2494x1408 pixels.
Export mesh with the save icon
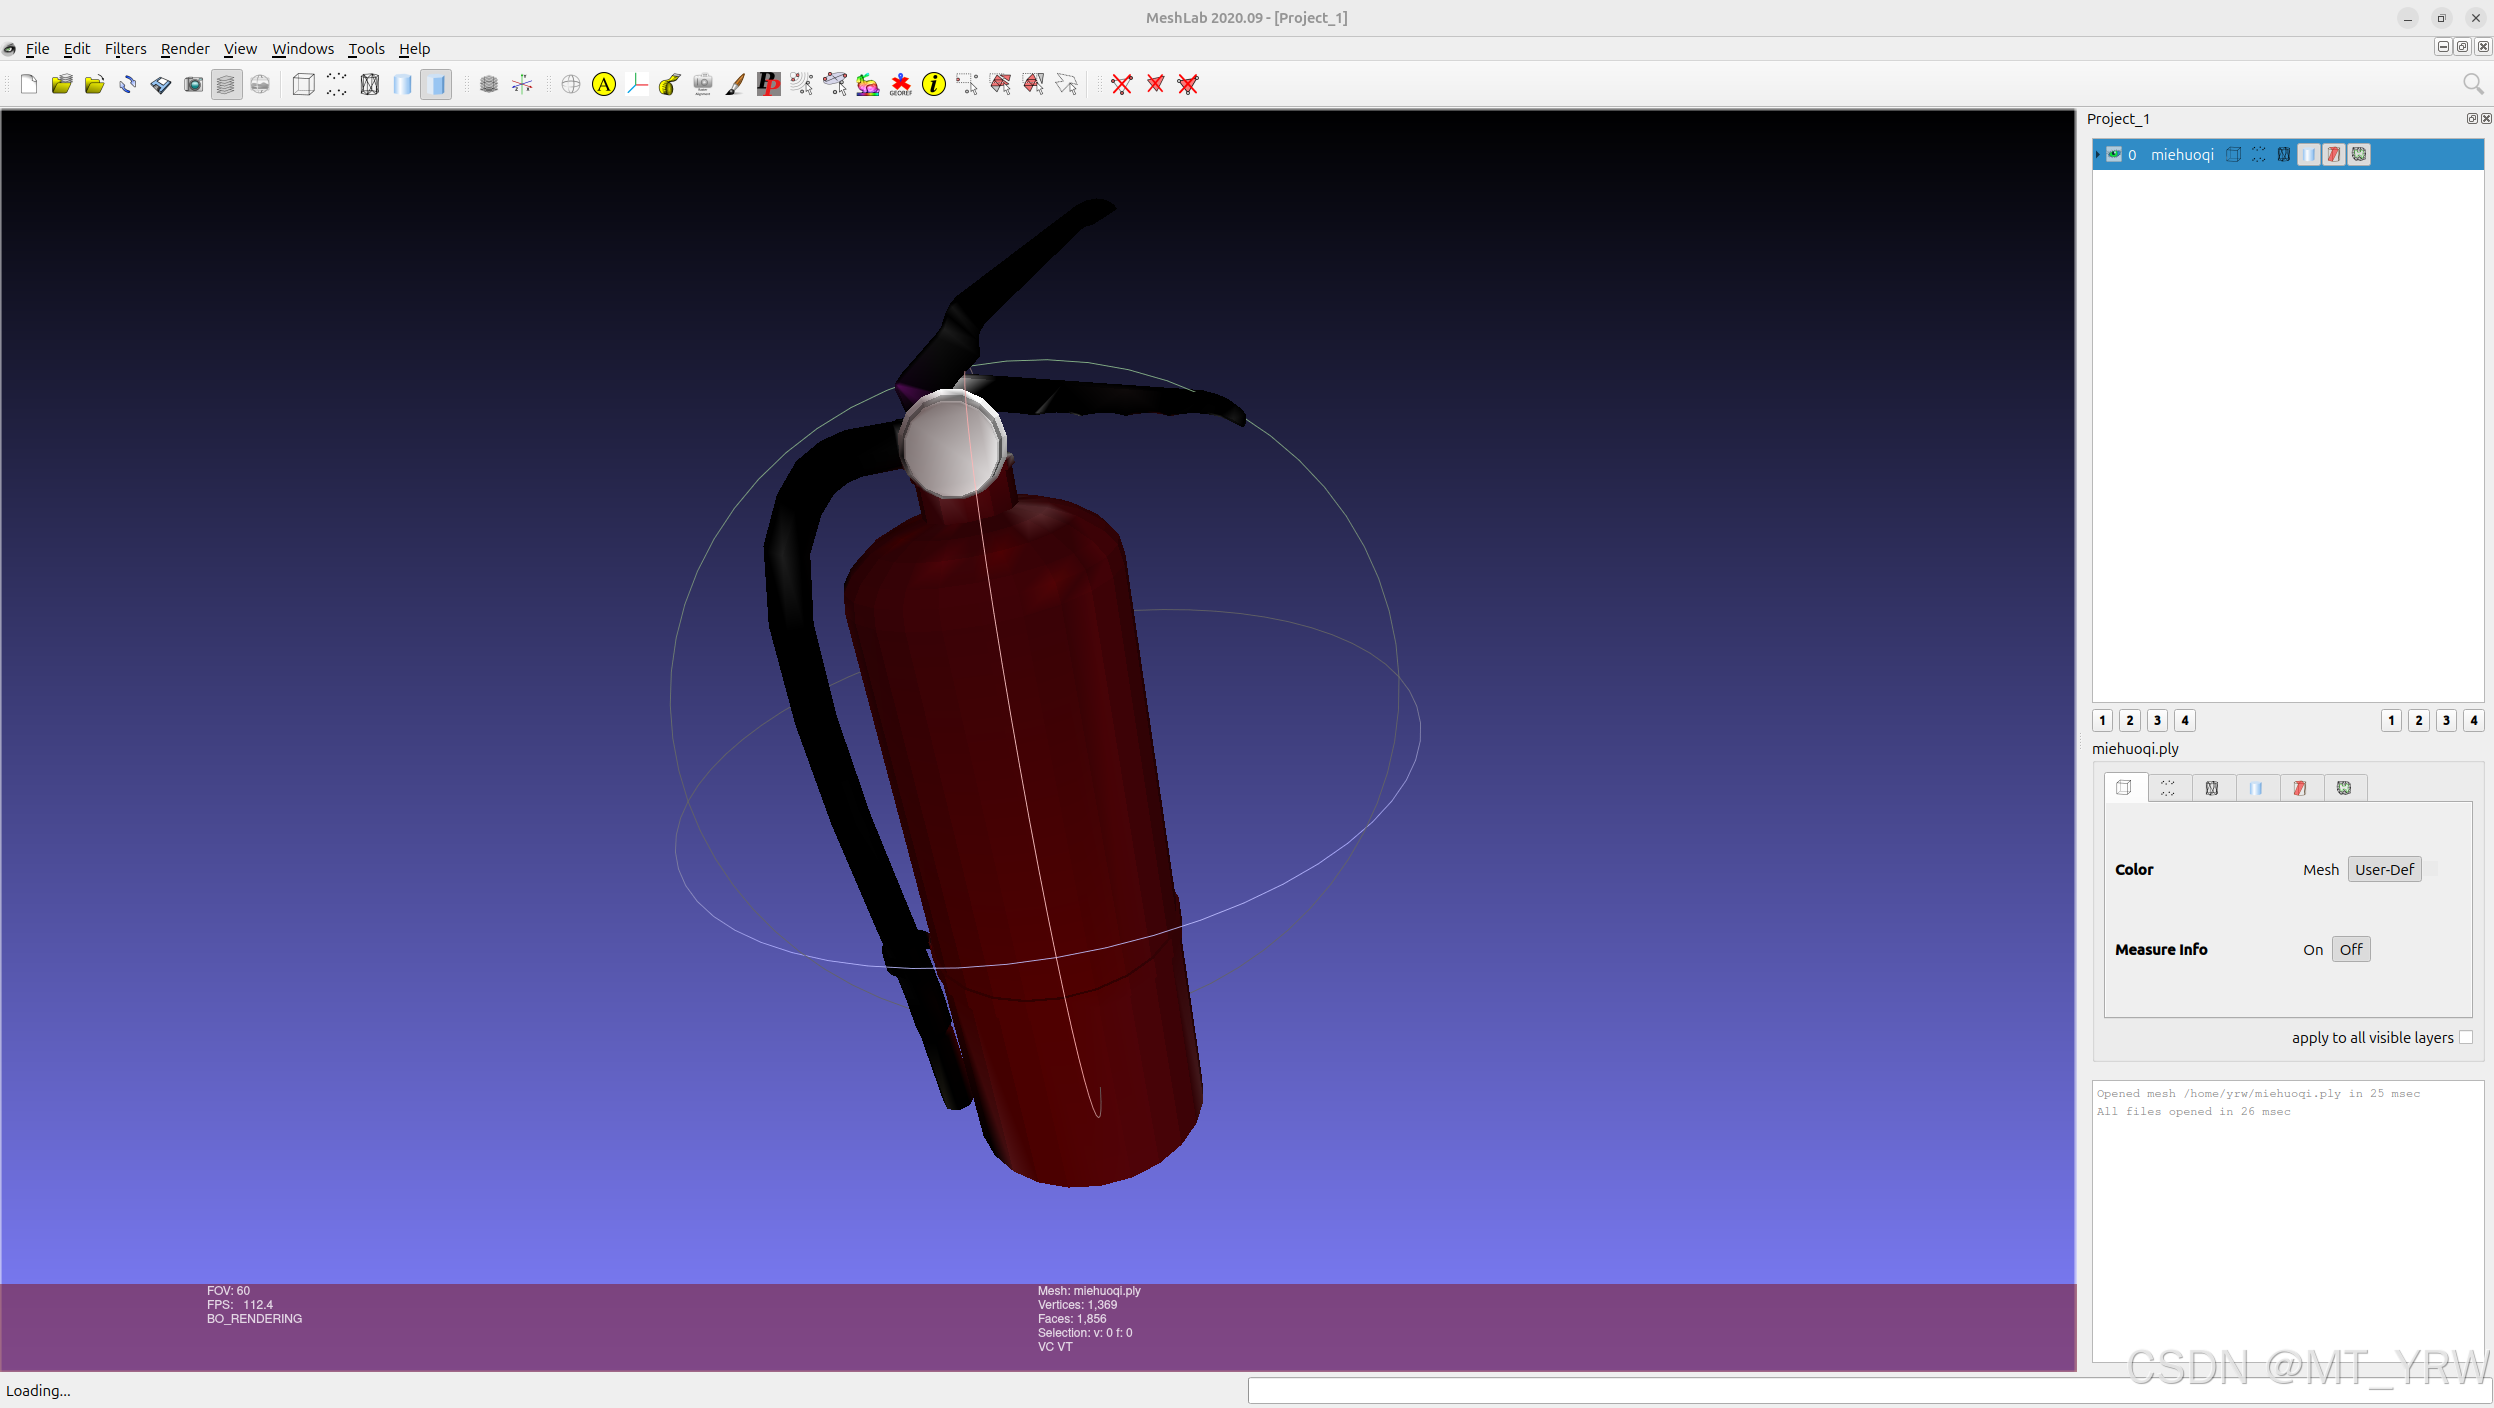[161, 85]
